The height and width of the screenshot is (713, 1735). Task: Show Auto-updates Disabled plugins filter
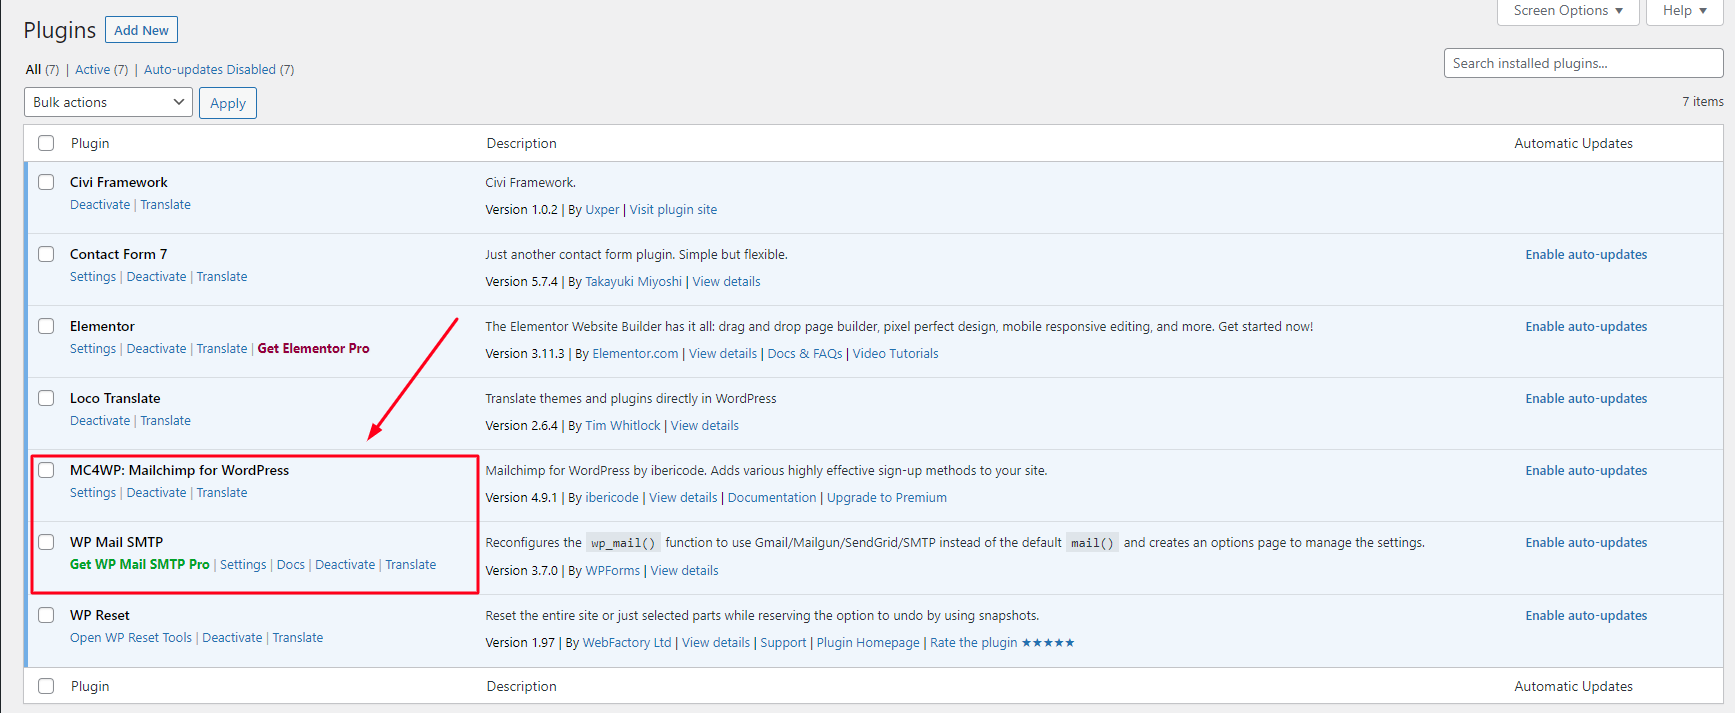coord(218,70)
